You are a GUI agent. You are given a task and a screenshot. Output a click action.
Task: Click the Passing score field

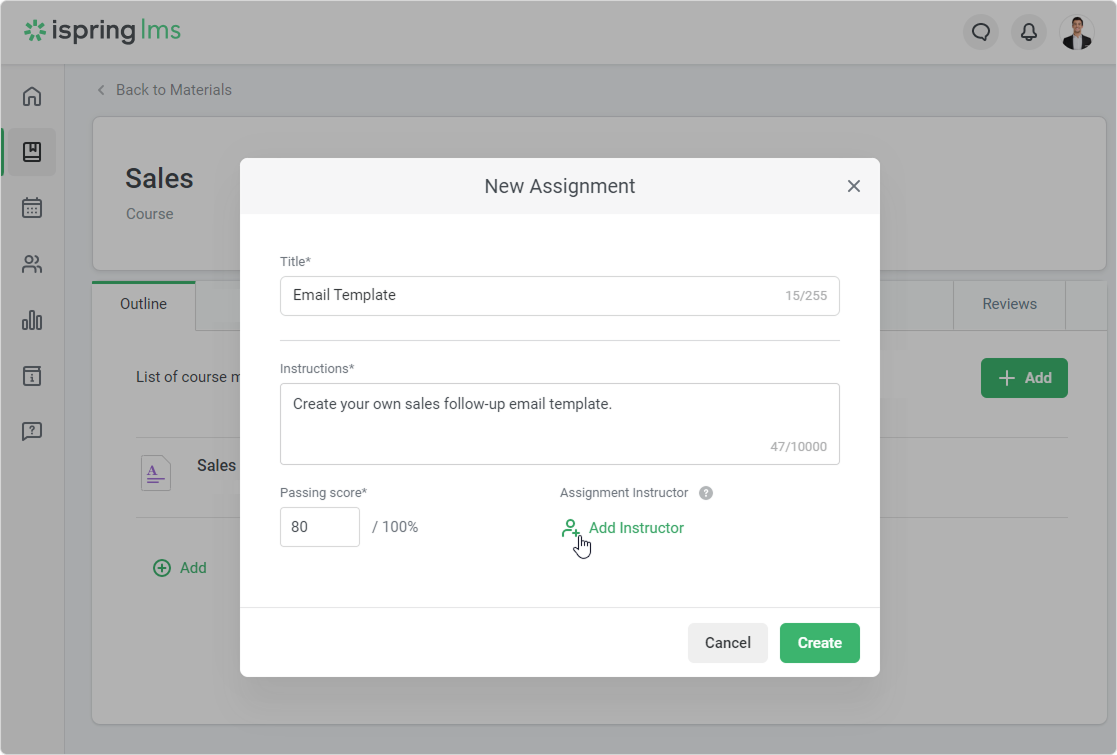[319, 527]
